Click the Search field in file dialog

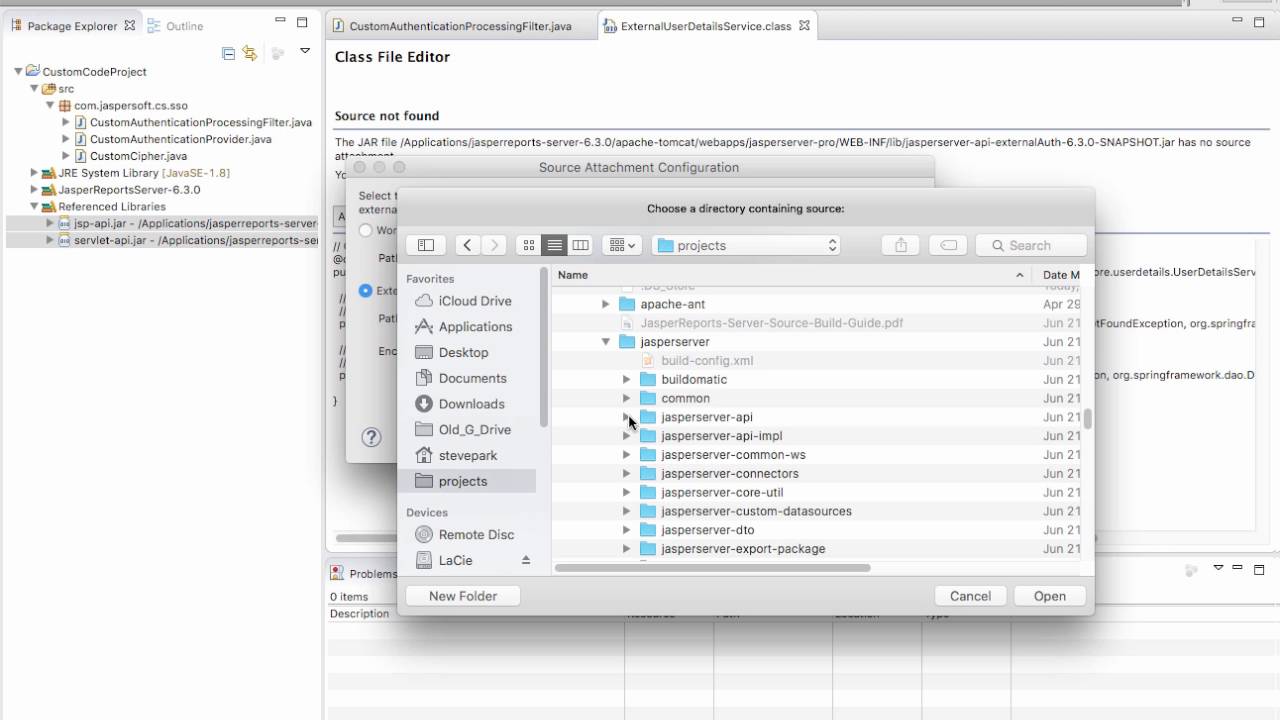1031,245
